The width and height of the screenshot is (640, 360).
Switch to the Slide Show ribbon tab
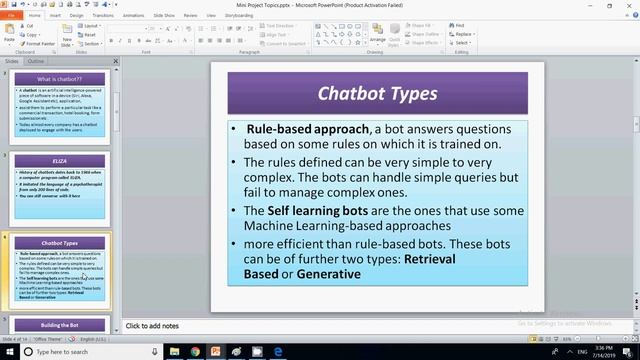pyautogui.click(x=164, y=16)
